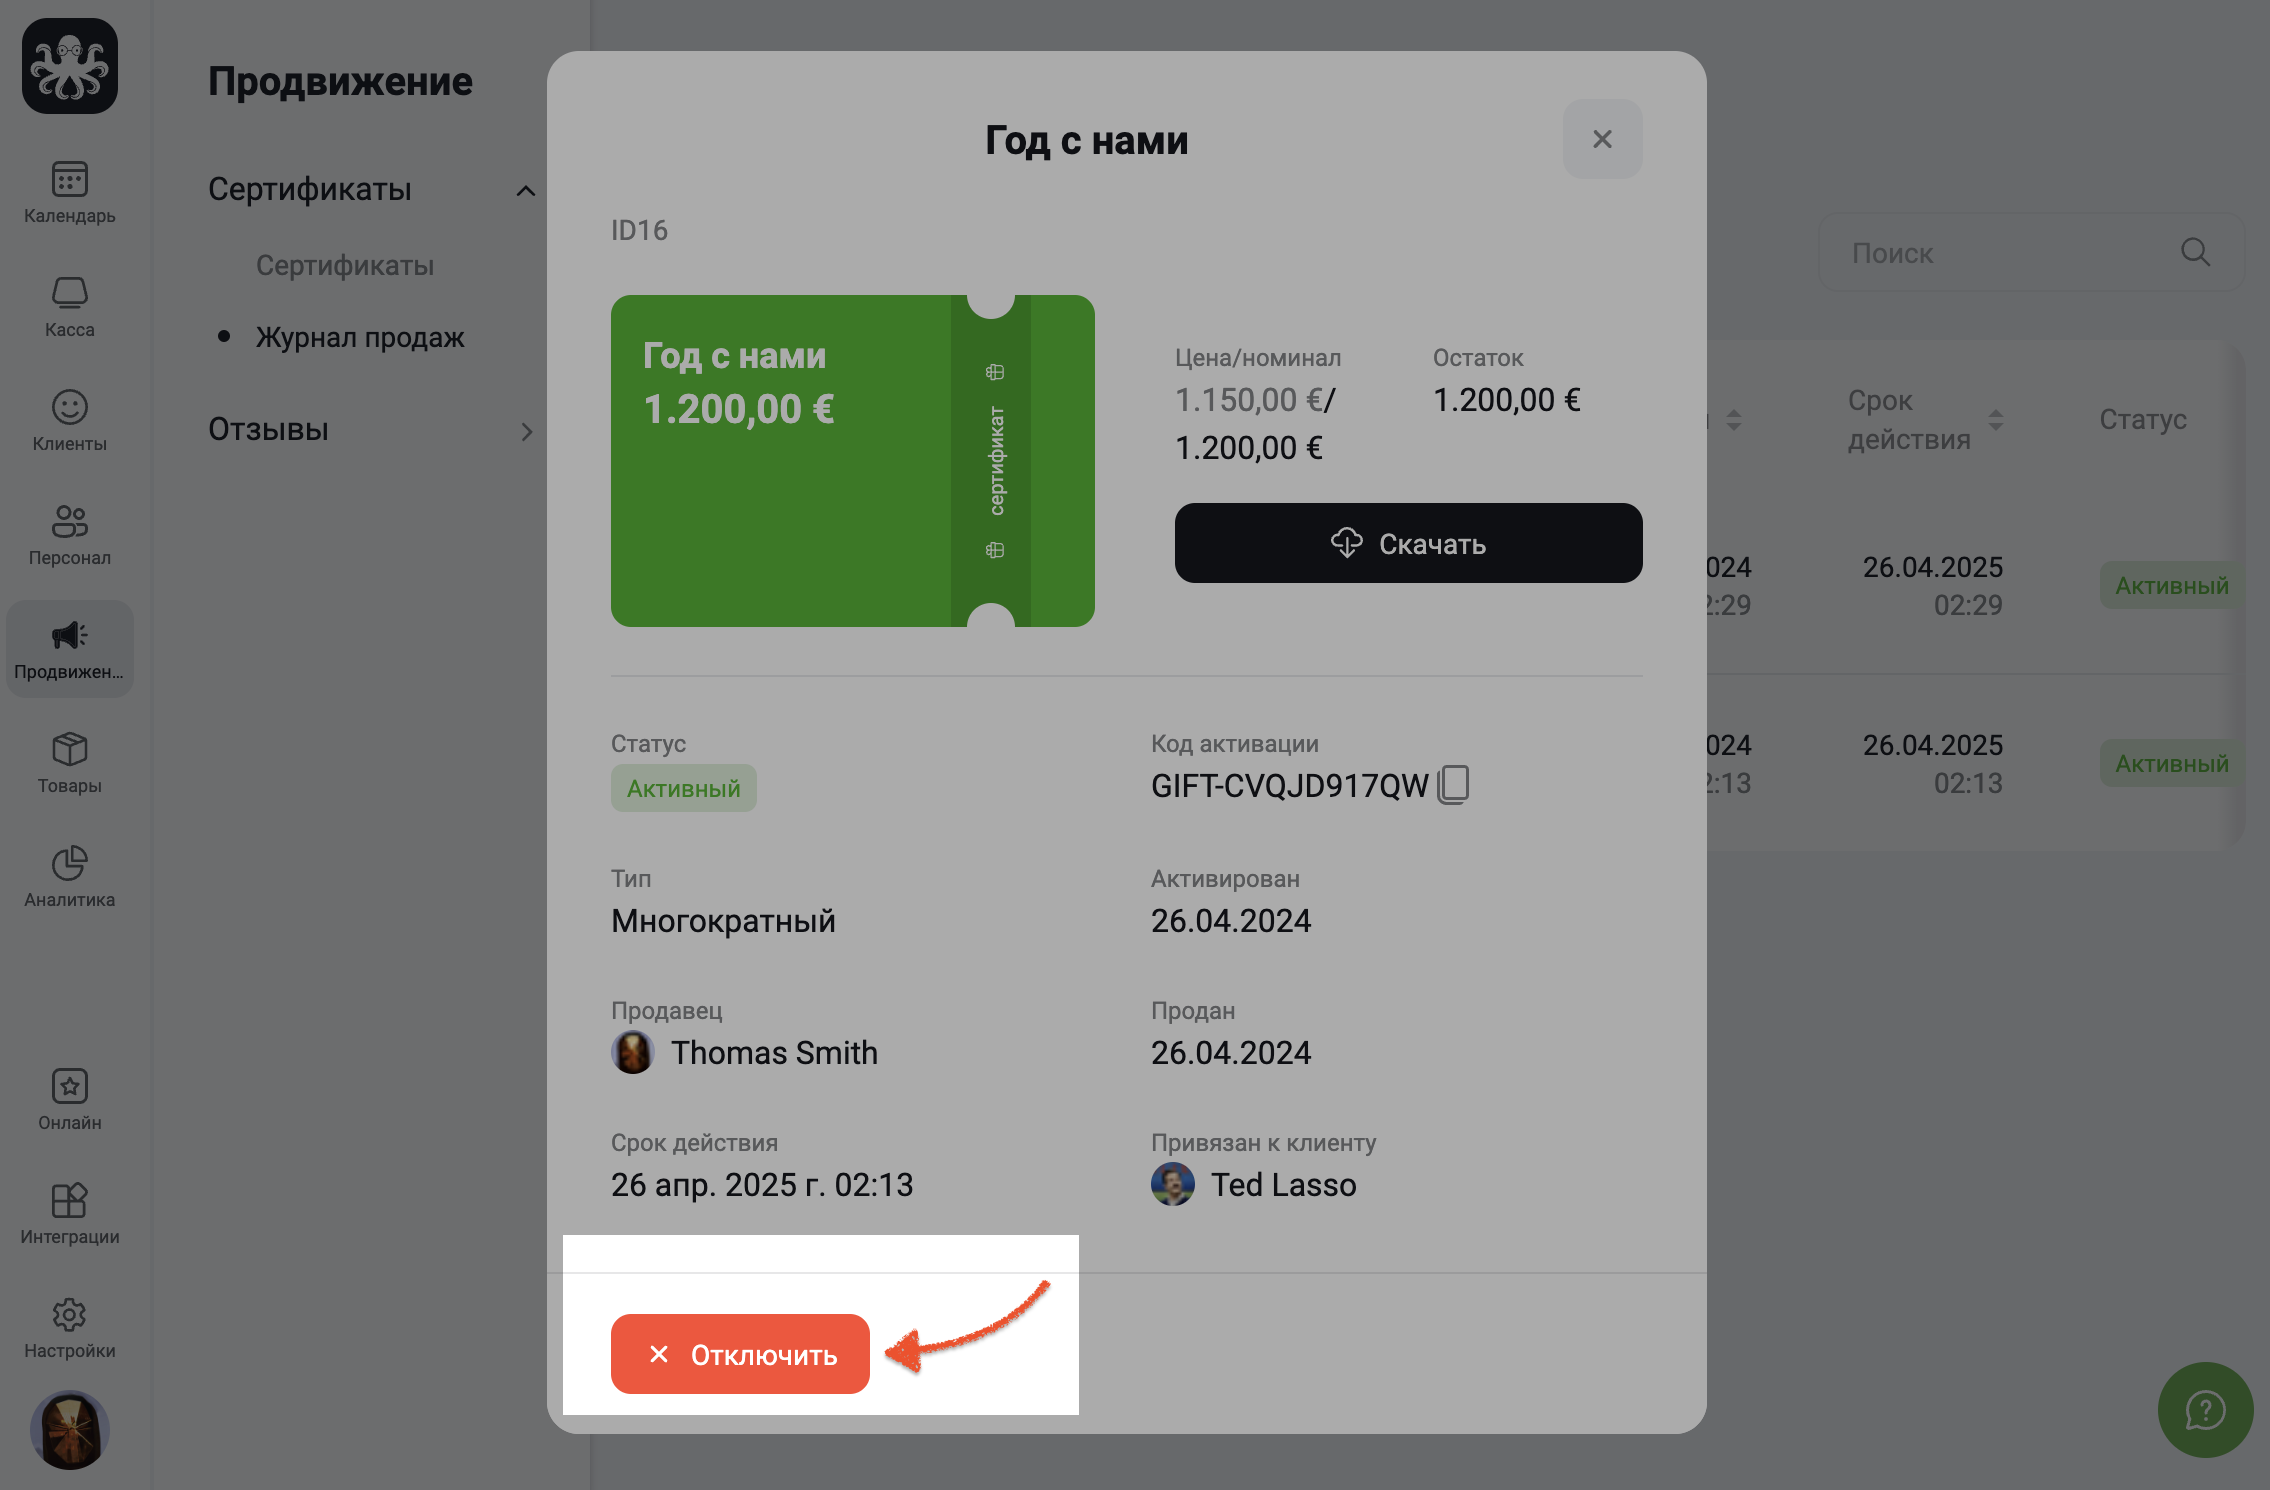Collapse the Сертификаты section chevron
The image size is (2270, 1490).
pyautogui.click(x=526, y=191)
